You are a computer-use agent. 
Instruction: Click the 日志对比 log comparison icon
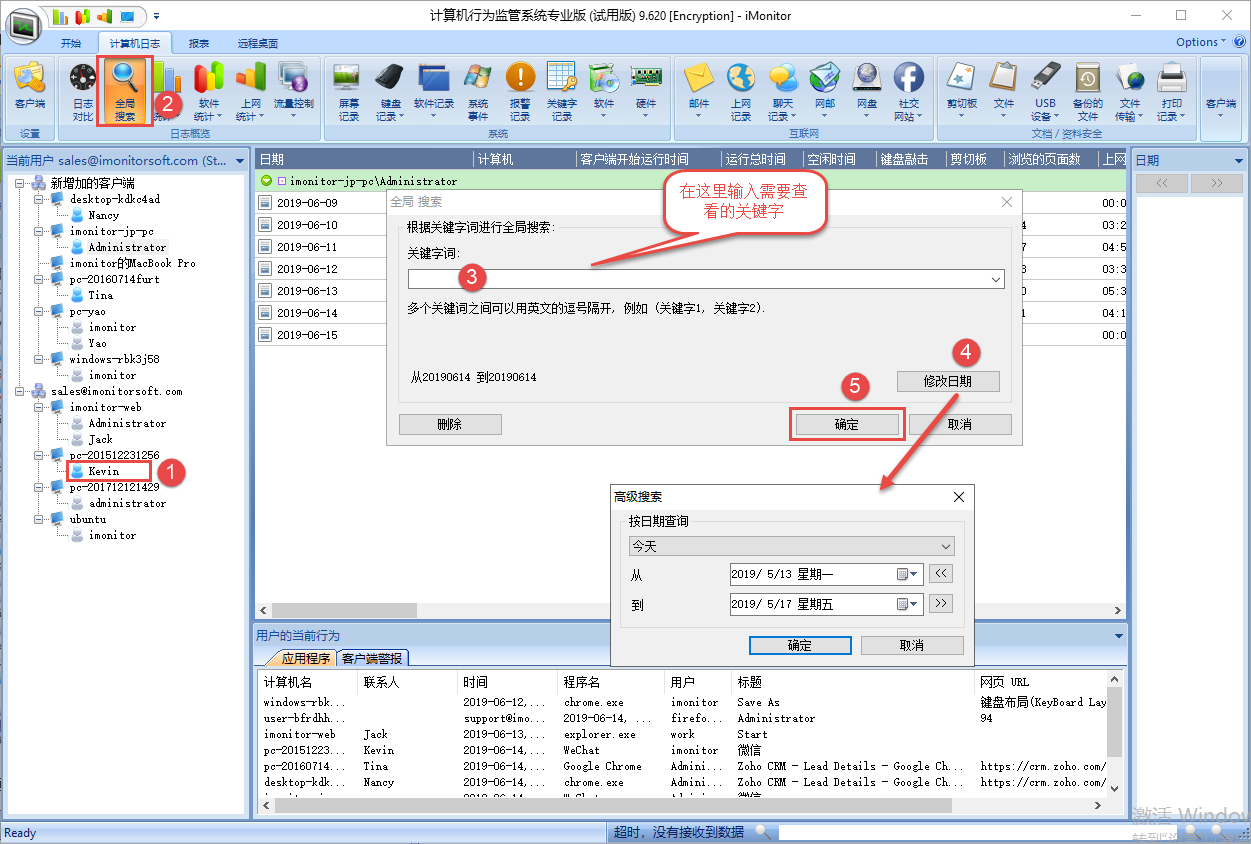tap(82, 90)
